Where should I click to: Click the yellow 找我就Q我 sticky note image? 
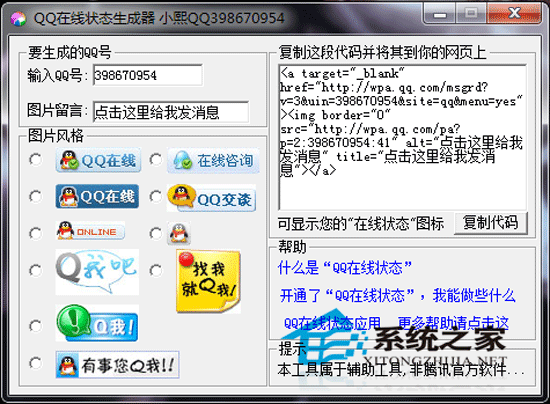pos(208,282)
